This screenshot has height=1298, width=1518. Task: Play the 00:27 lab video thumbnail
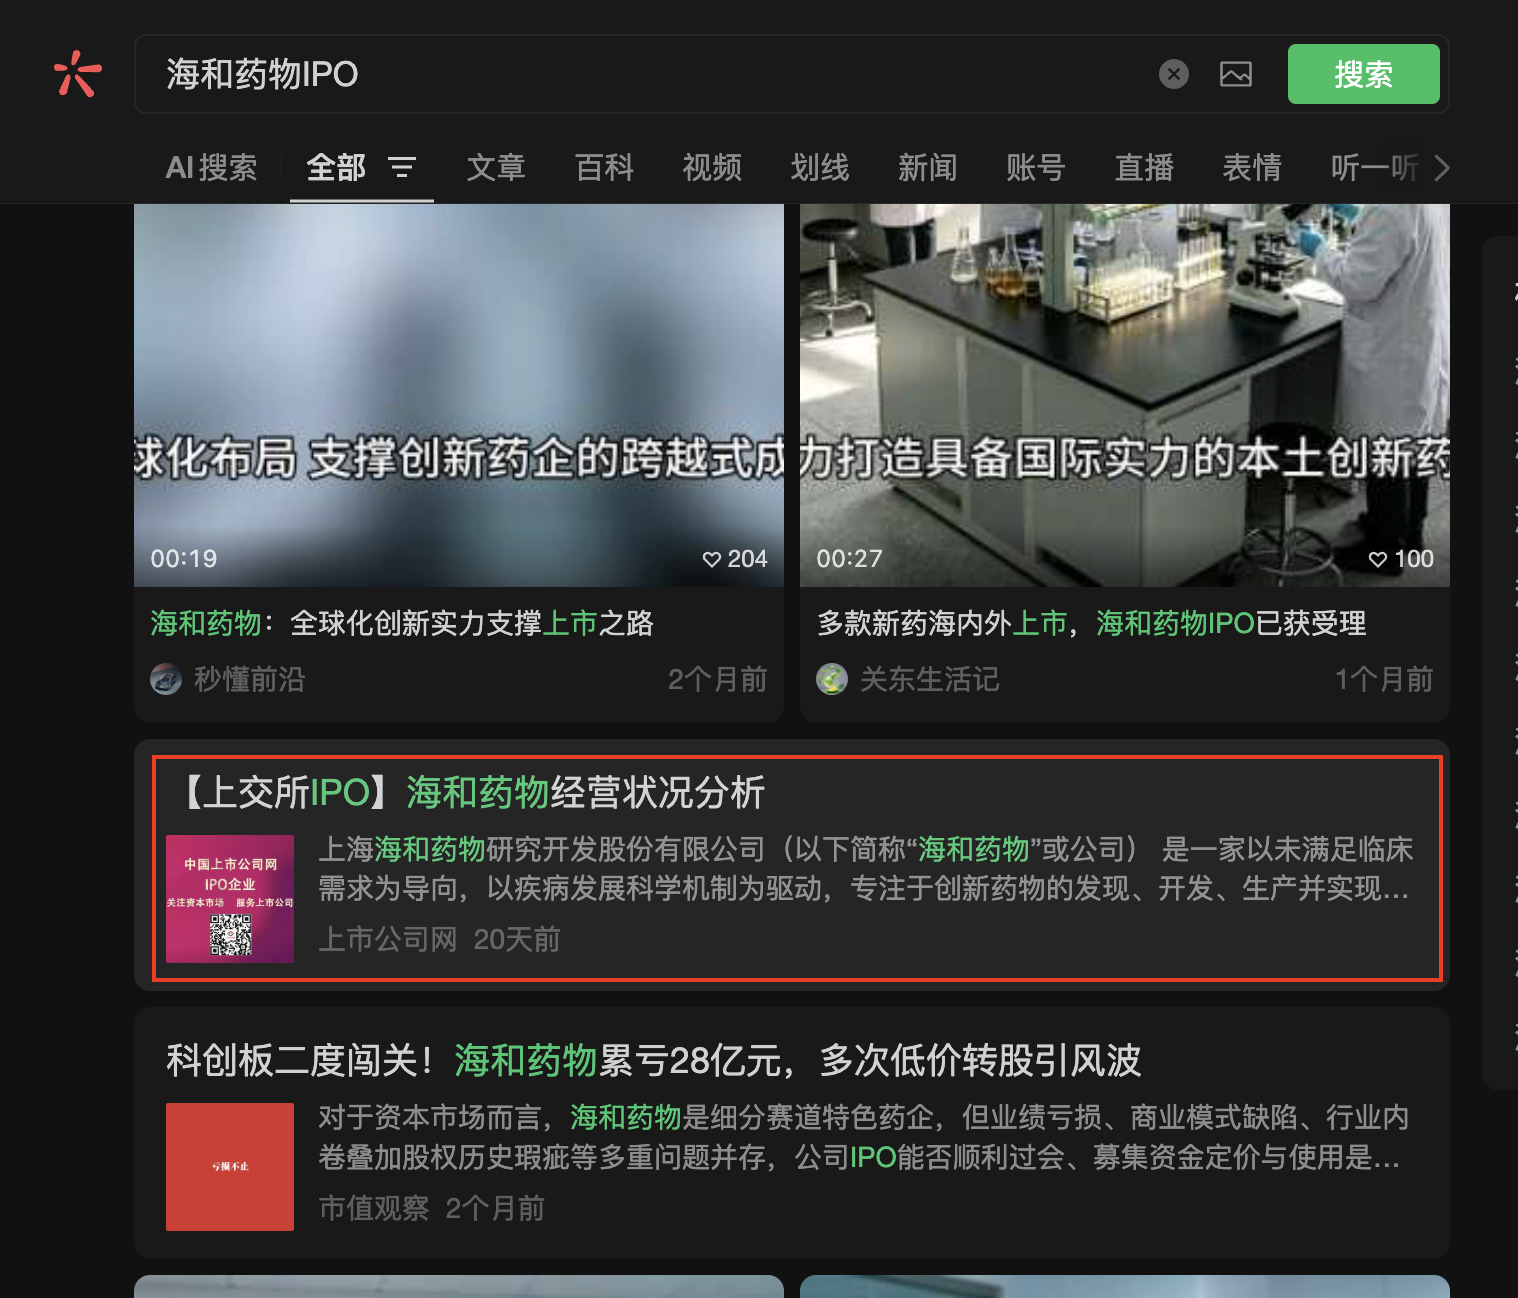click(x=1125, y=395)
